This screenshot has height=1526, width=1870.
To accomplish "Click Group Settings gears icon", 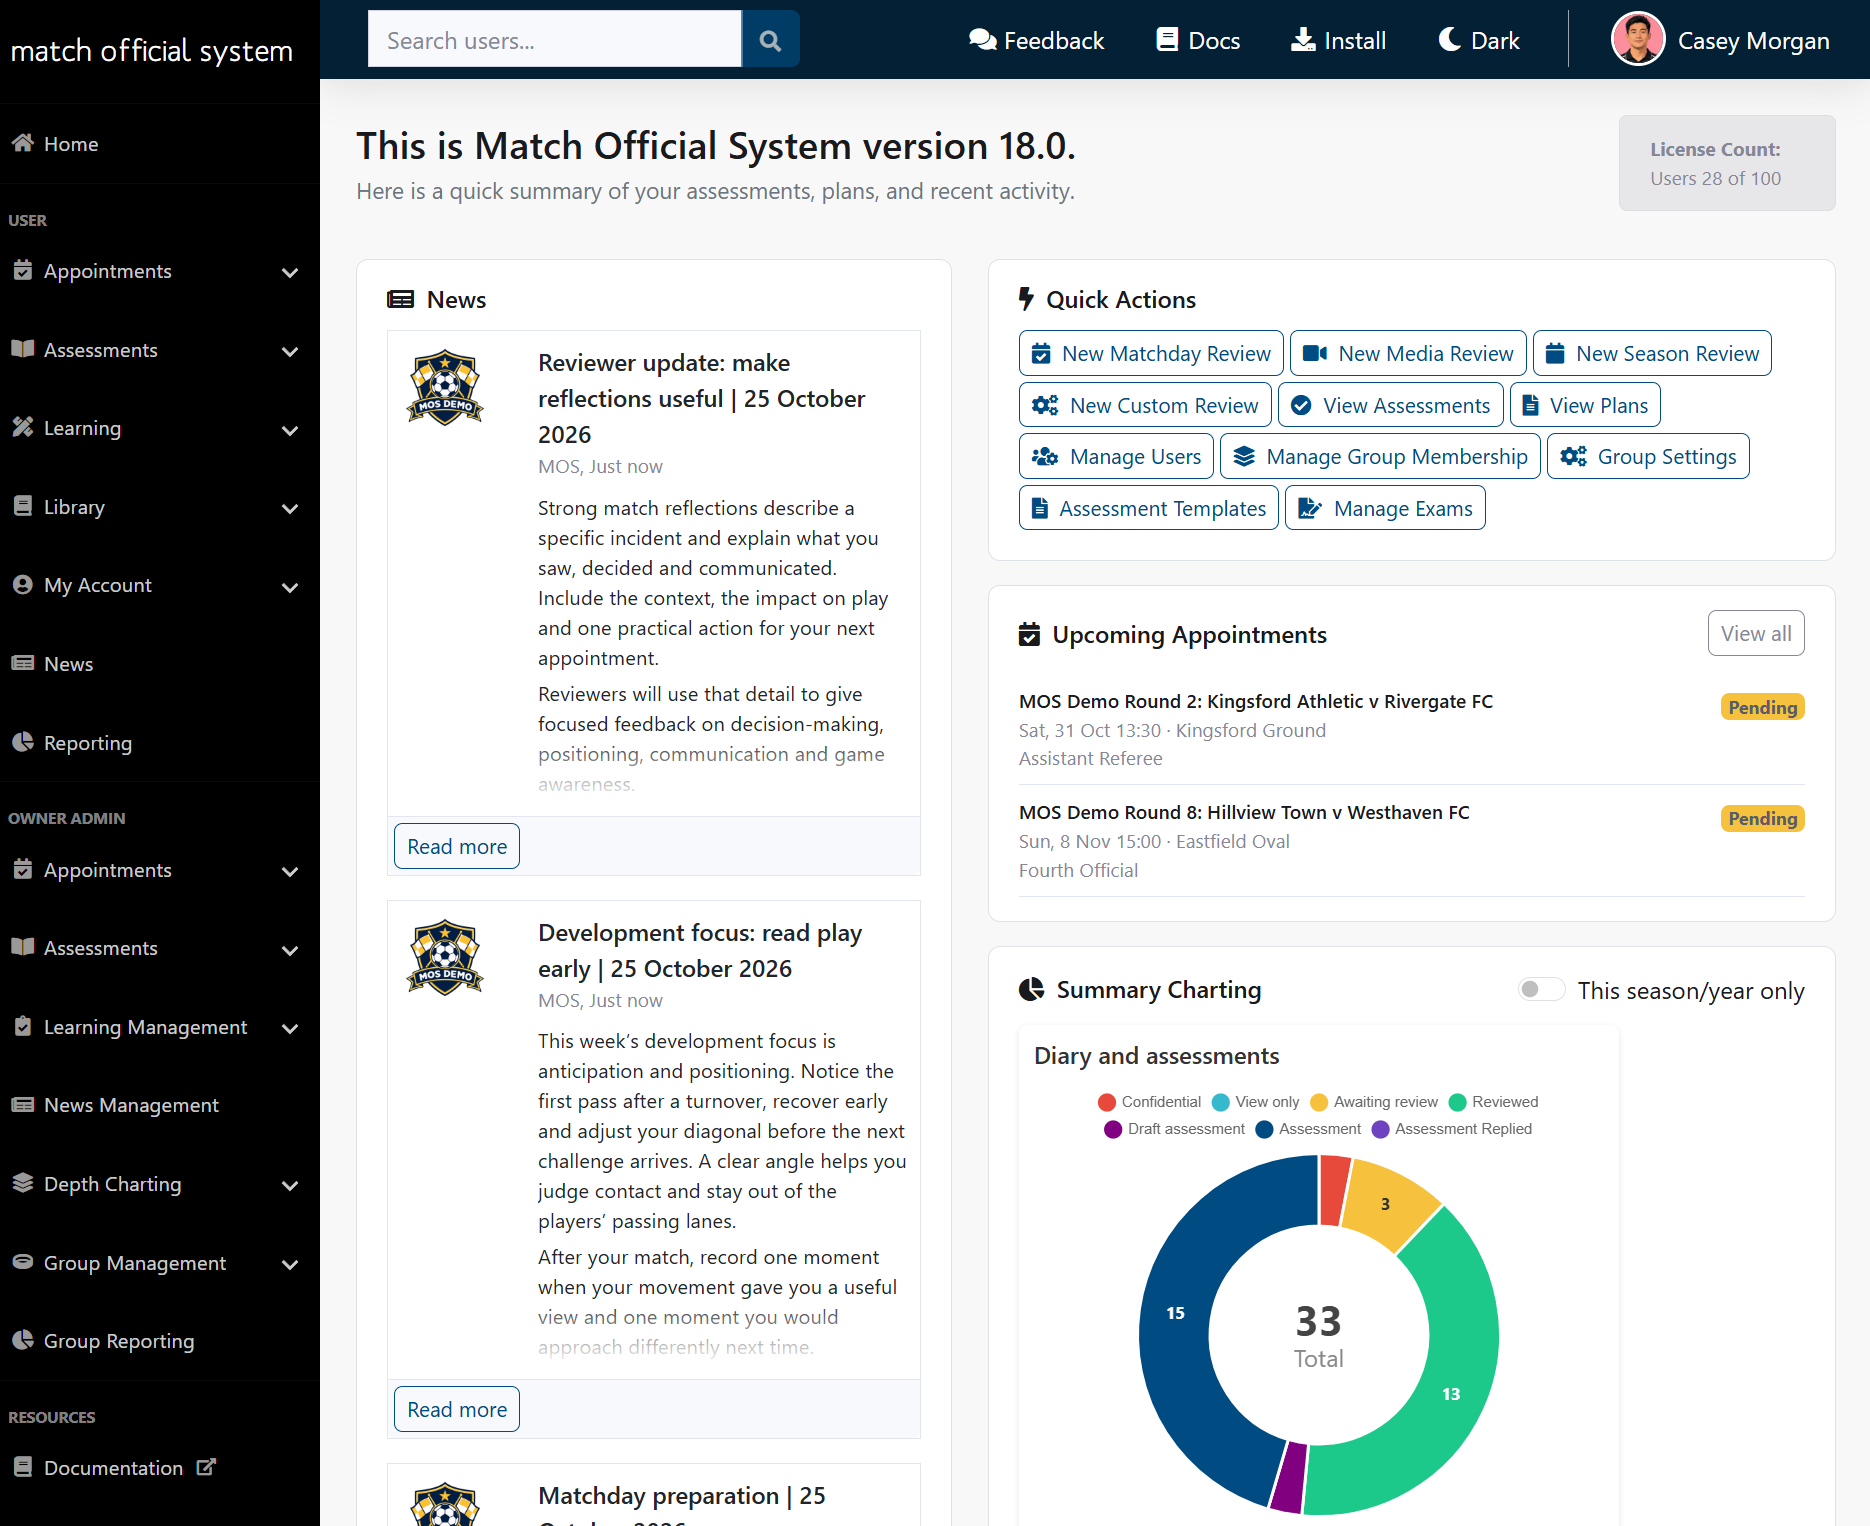I will coord(1573,457).
